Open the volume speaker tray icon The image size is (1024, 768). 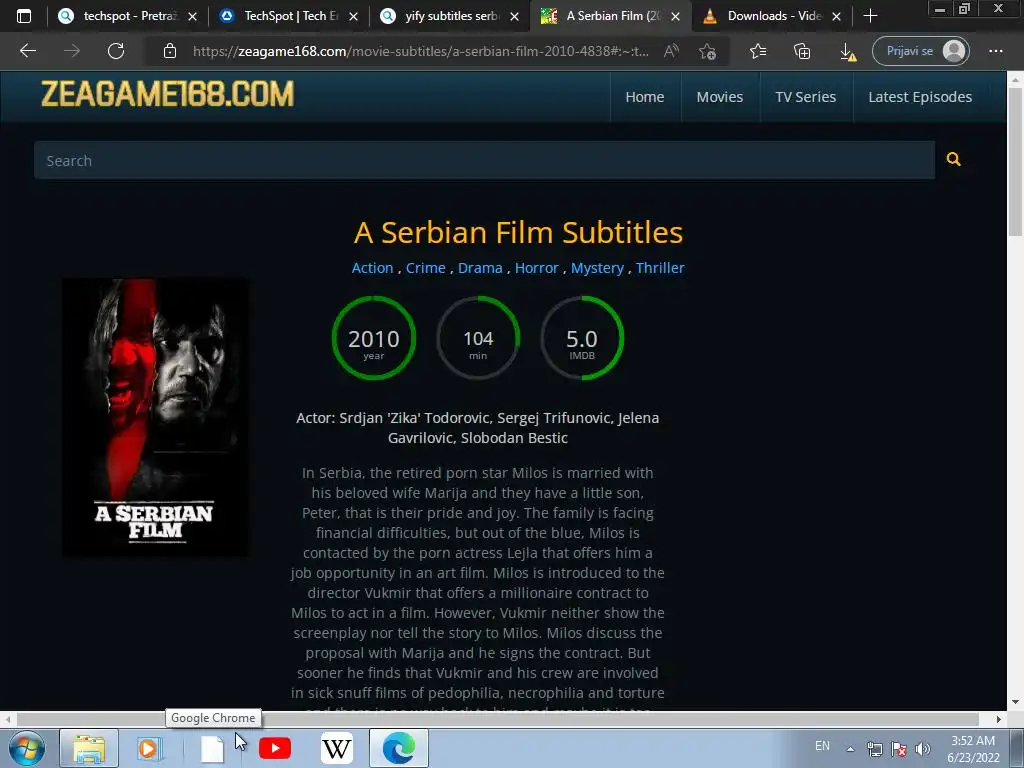click(x=923, y=749)
